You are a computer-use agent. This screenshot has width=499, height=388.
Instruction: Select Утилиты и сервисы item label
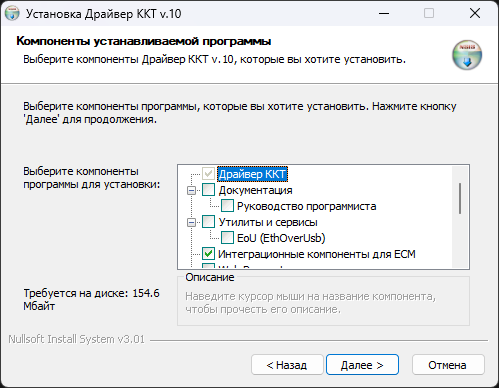pyautogui.click(x=268, y=222)
